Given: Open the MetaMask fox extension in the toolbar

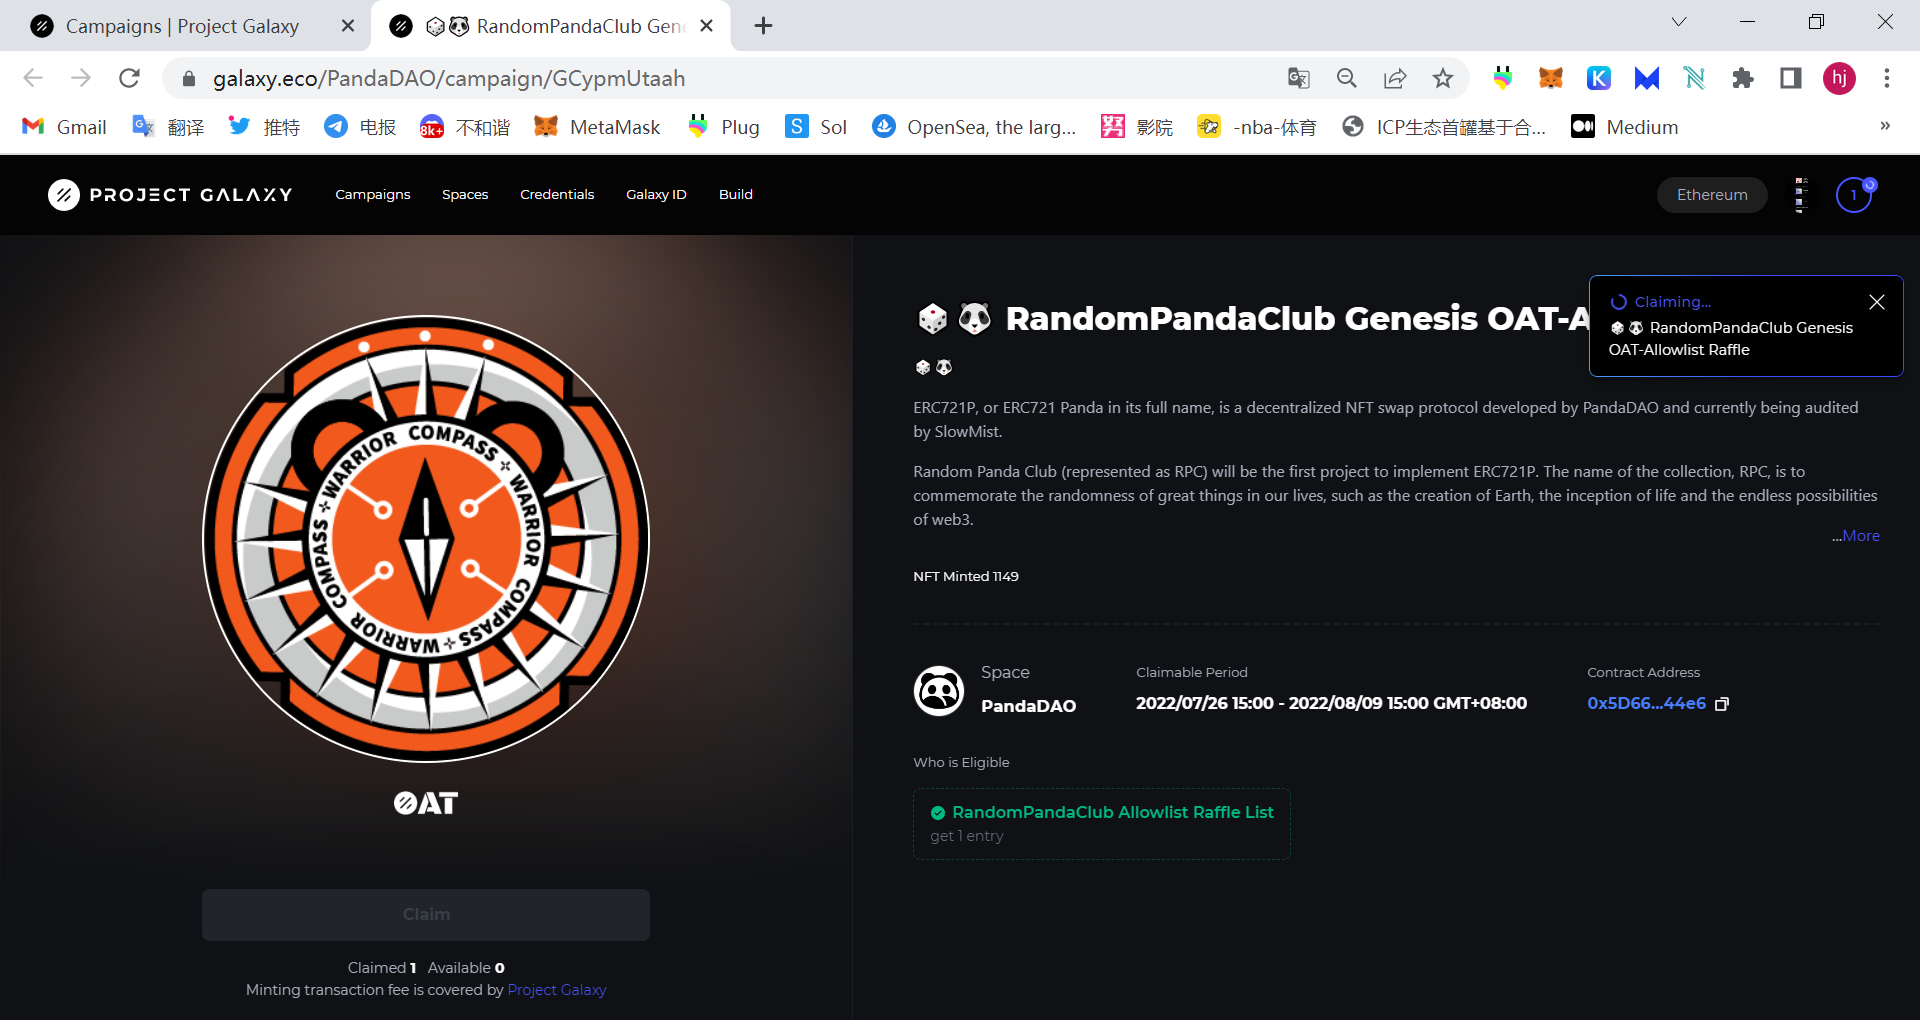Looking at the screenshot, I should point(1550,78).
